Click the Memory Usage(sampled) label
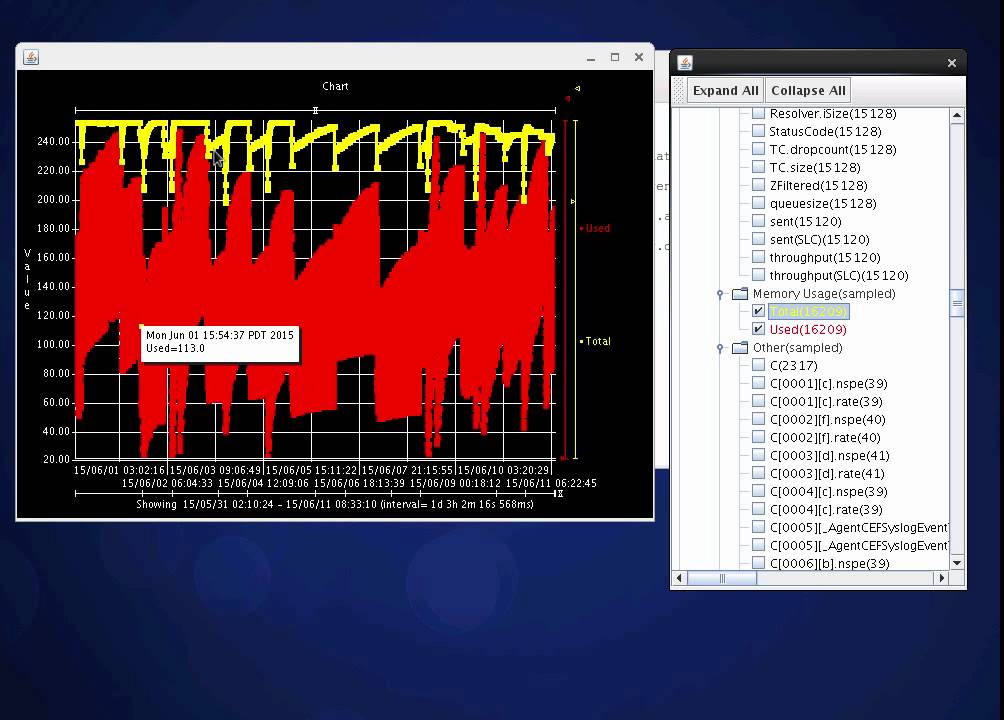This screenshot has width=1004, height=720. point(824,293)
